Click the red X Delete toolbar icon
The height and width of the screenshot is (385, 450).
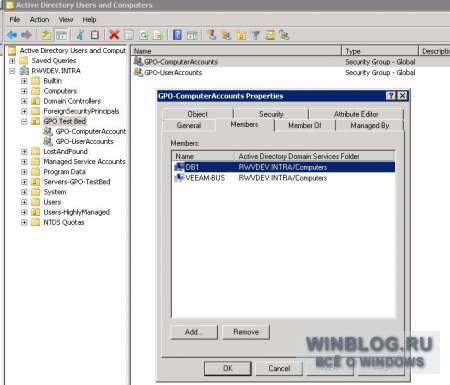[114, 35]
